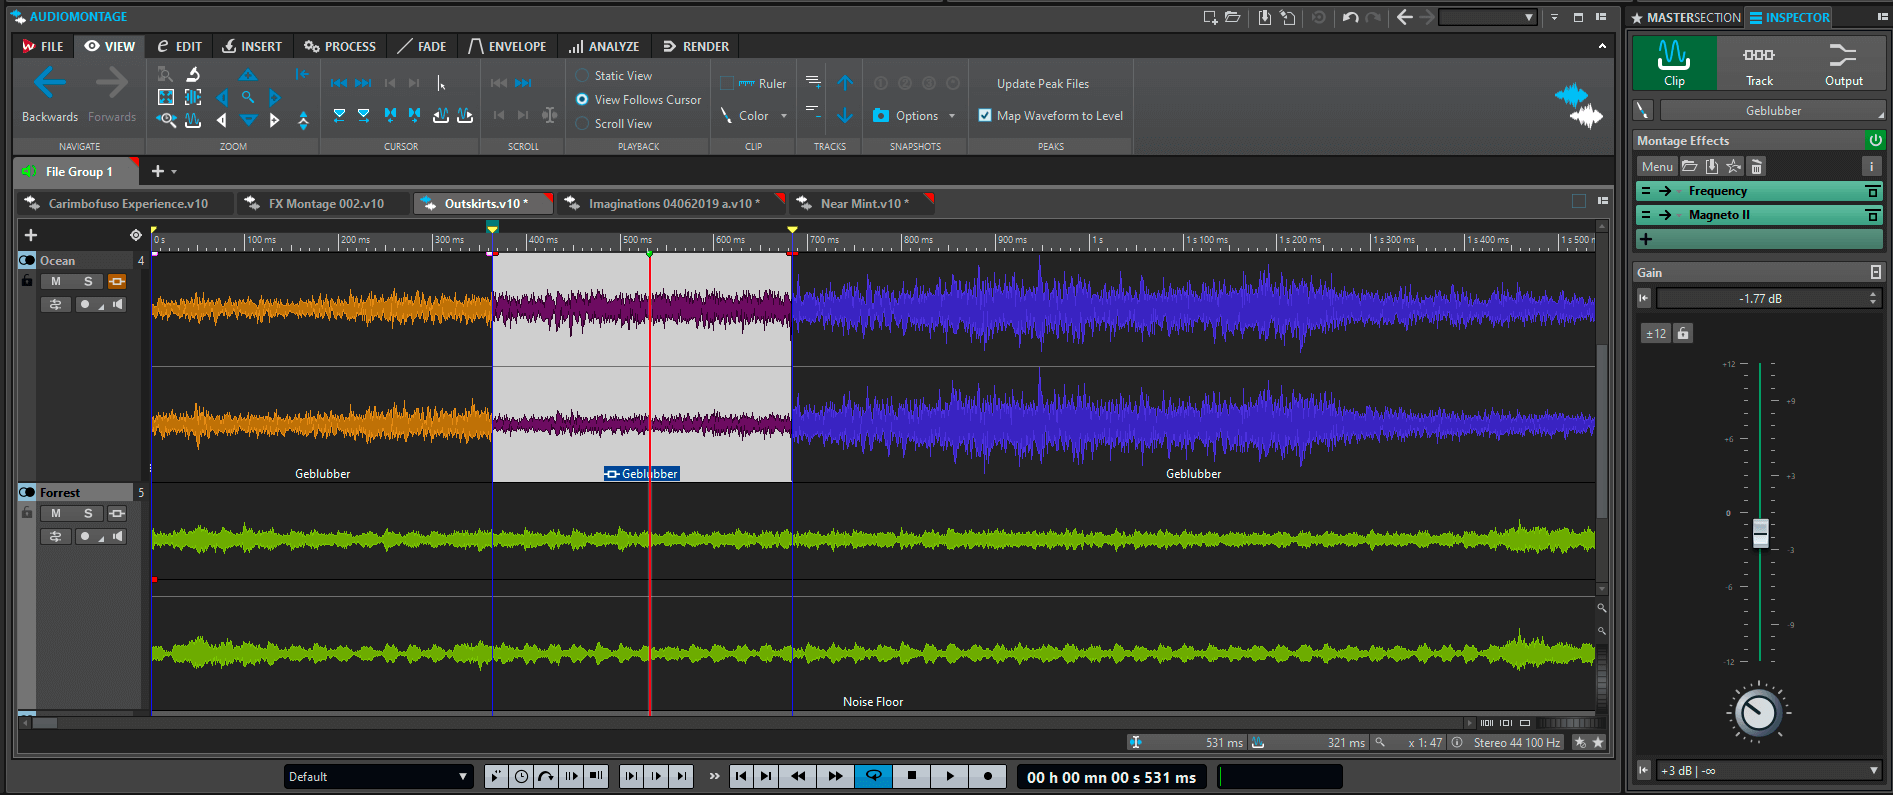Move track up with the up arrow
The width and height of the screenshot is (1893, 795).
[845, 83]
